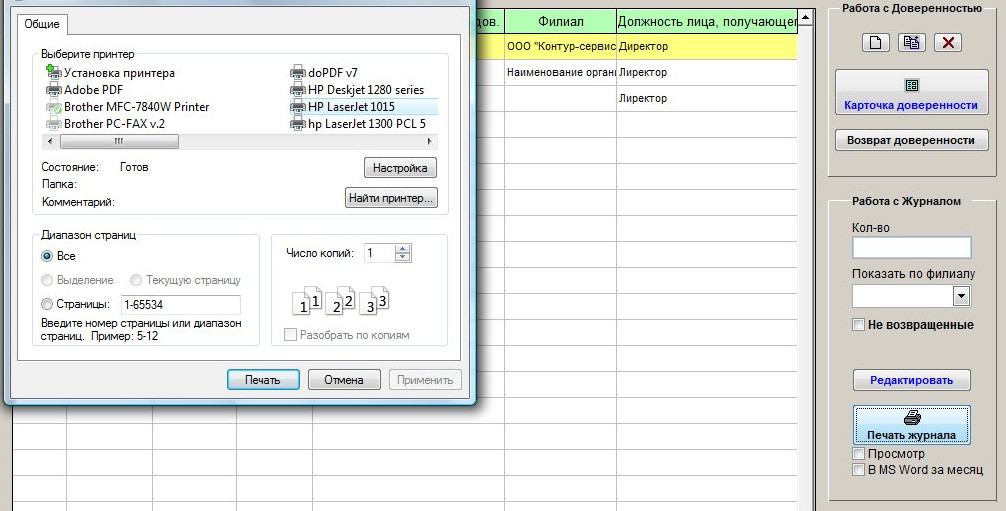This screenshot has height=511, width=1006.
Task: Click the ООО "Контур-сервис cell
Action: coord(560,46)
